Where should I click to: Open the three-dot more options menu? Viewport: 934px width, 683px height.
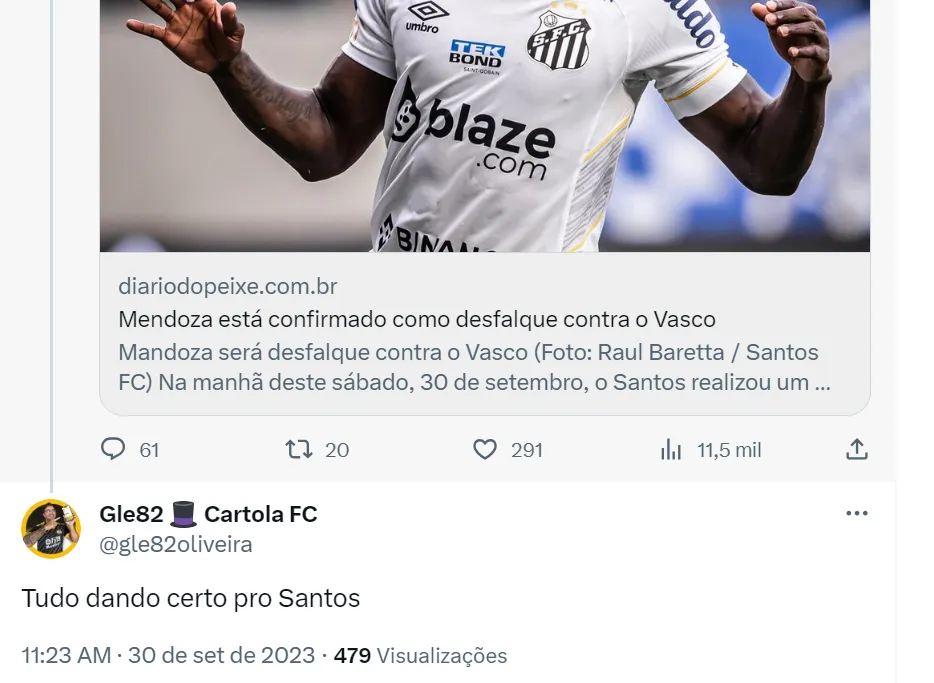pyautogui.click(x=857, y=513)
